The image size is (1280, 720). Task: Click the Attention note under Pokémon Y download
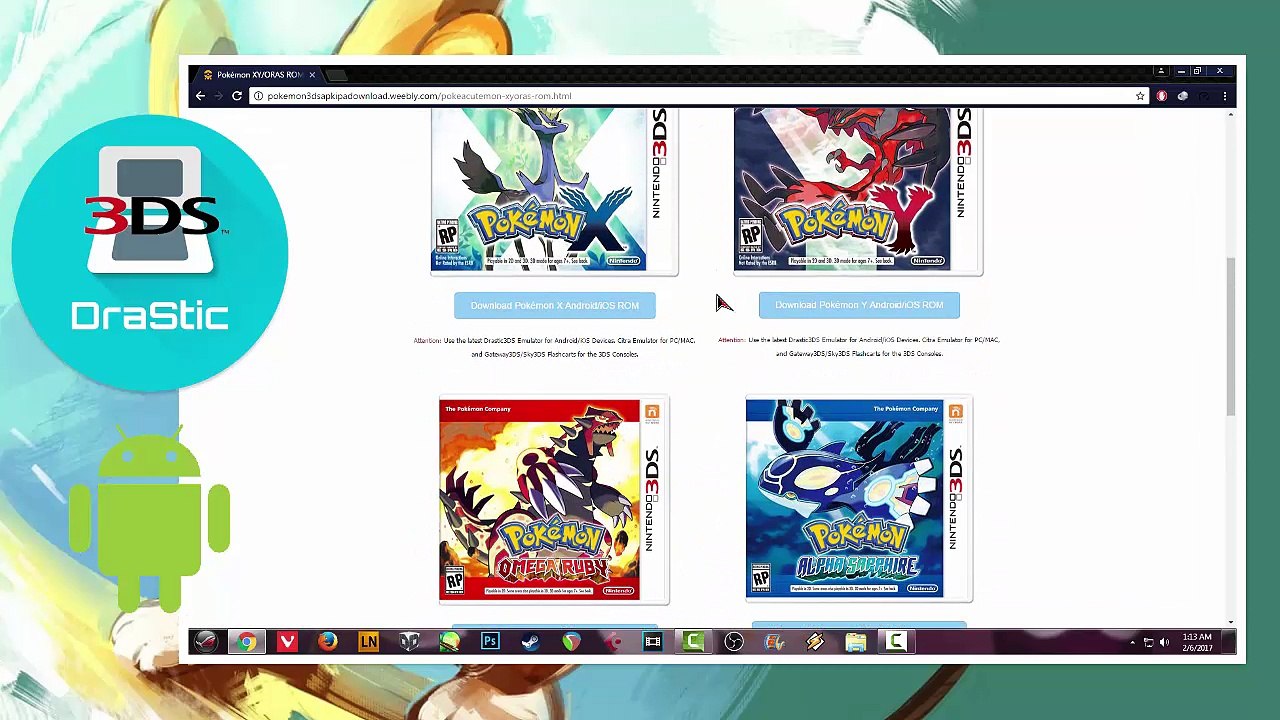pyautogui.click(x=859, y=347)
